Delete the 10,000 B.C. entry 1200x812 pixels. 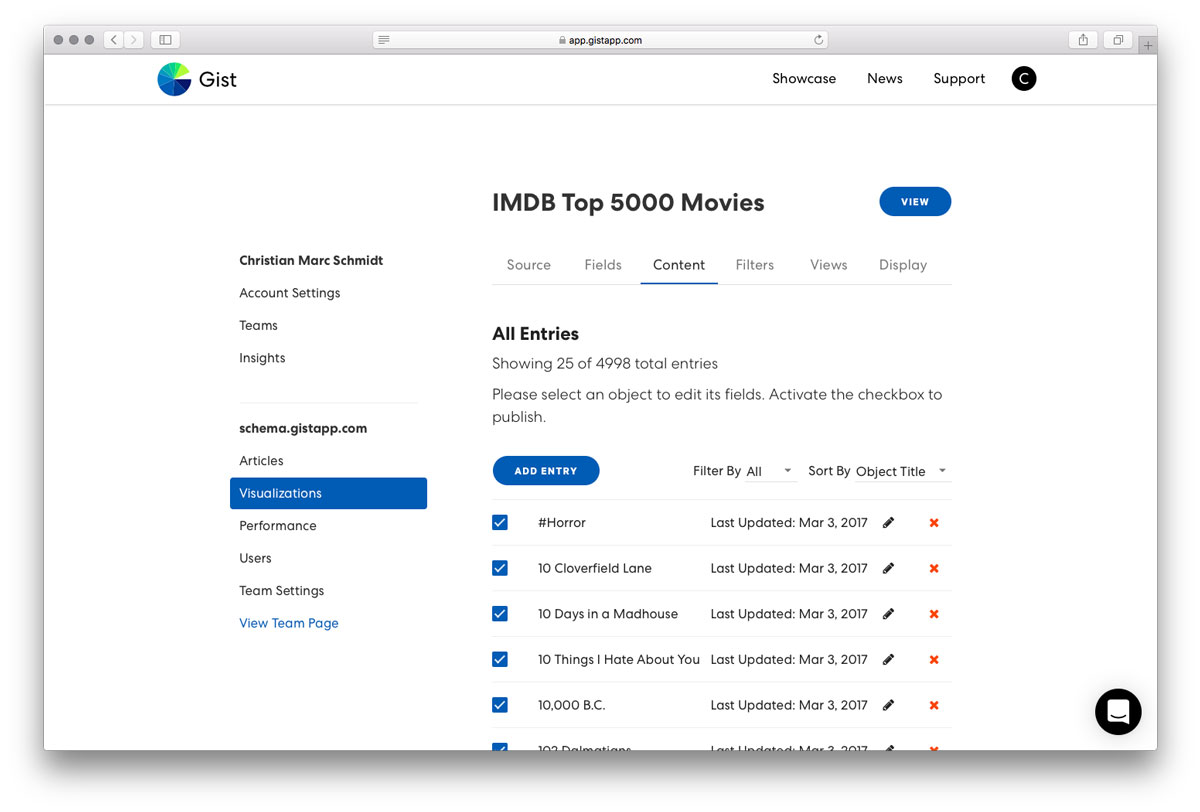pos(934,705)
